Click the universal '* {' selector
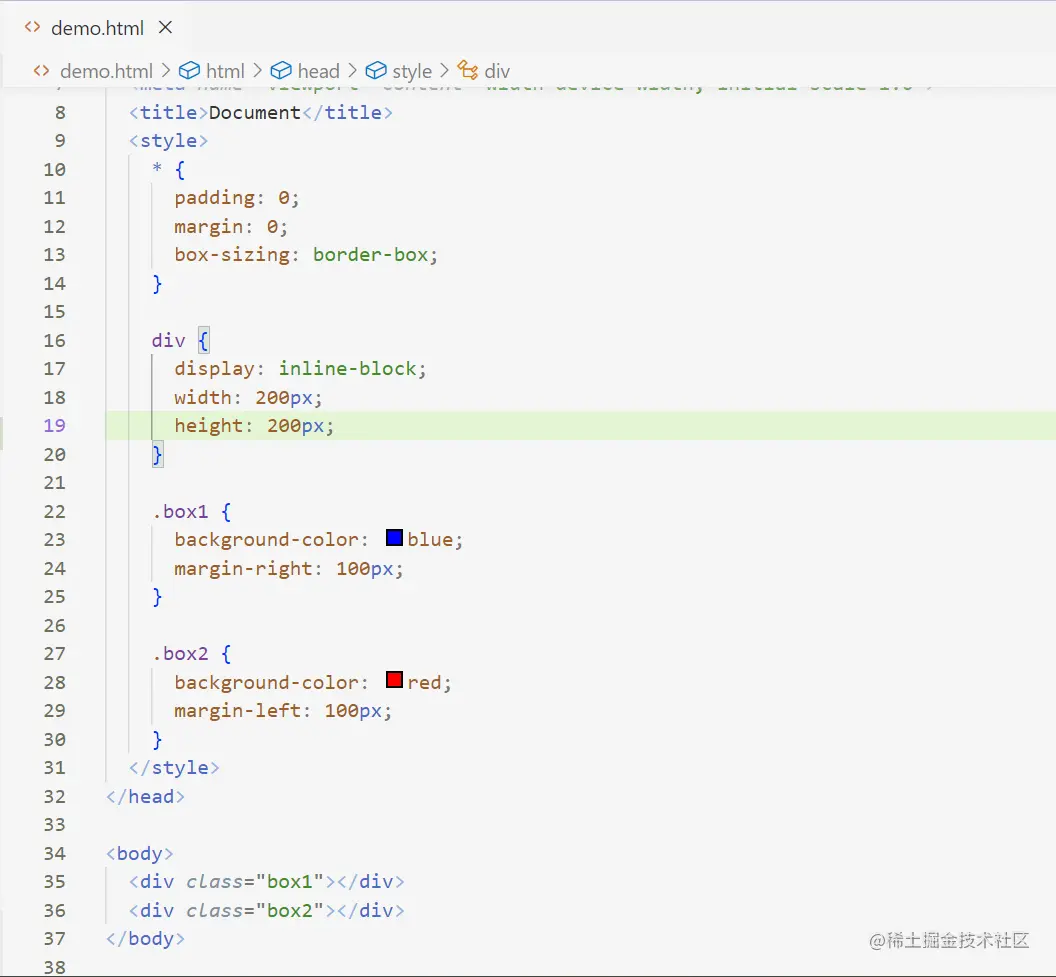 [168, 169]
